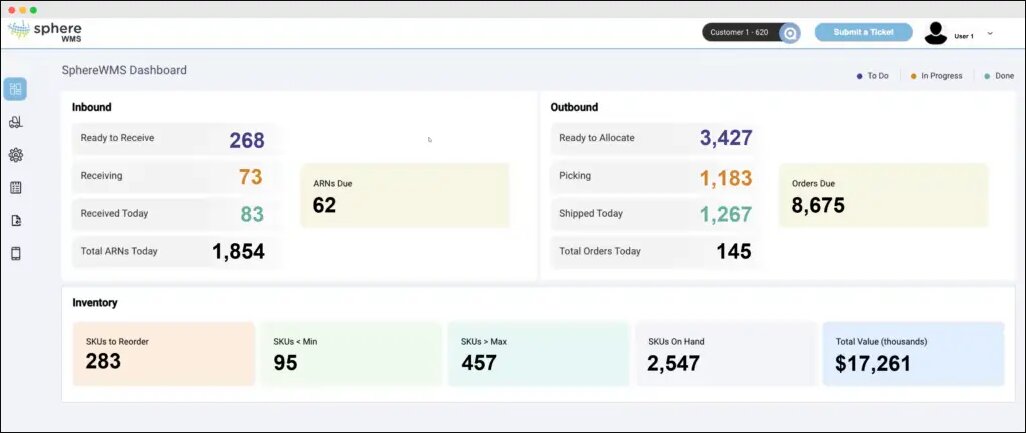Open the document file icon in sidebar
The image size is (1026, 433).
point(15,221)
